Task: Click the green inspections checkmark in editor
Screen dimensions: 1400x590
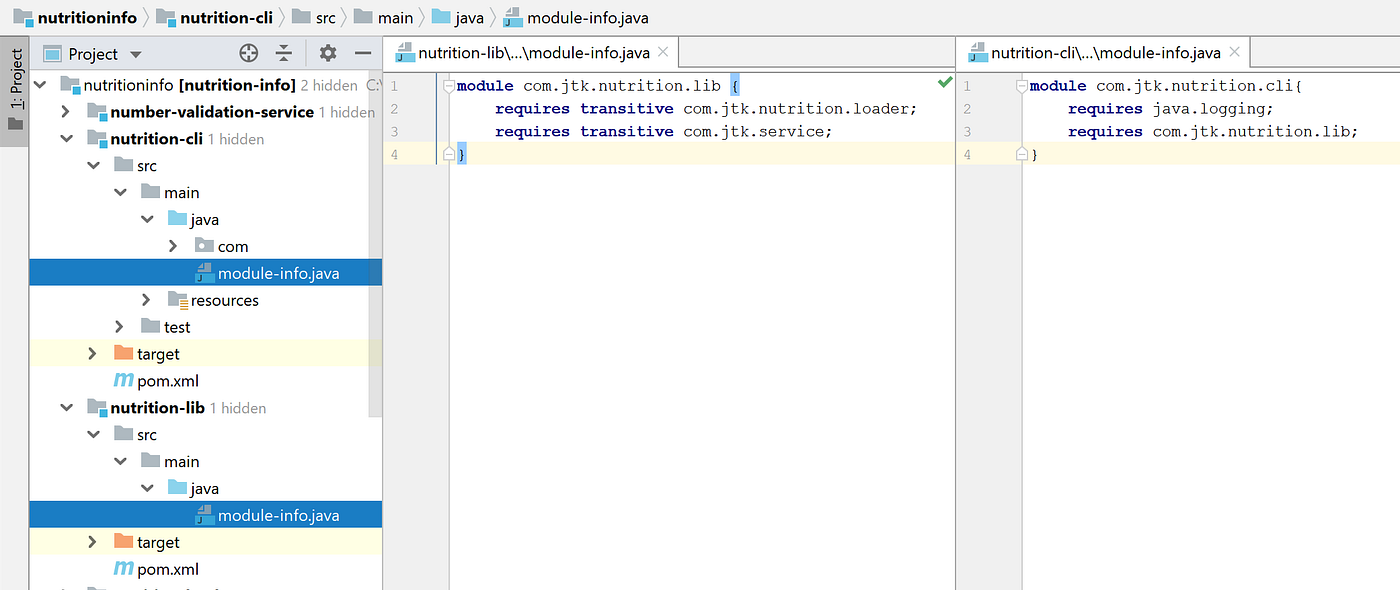Action: tap(944, 84)
